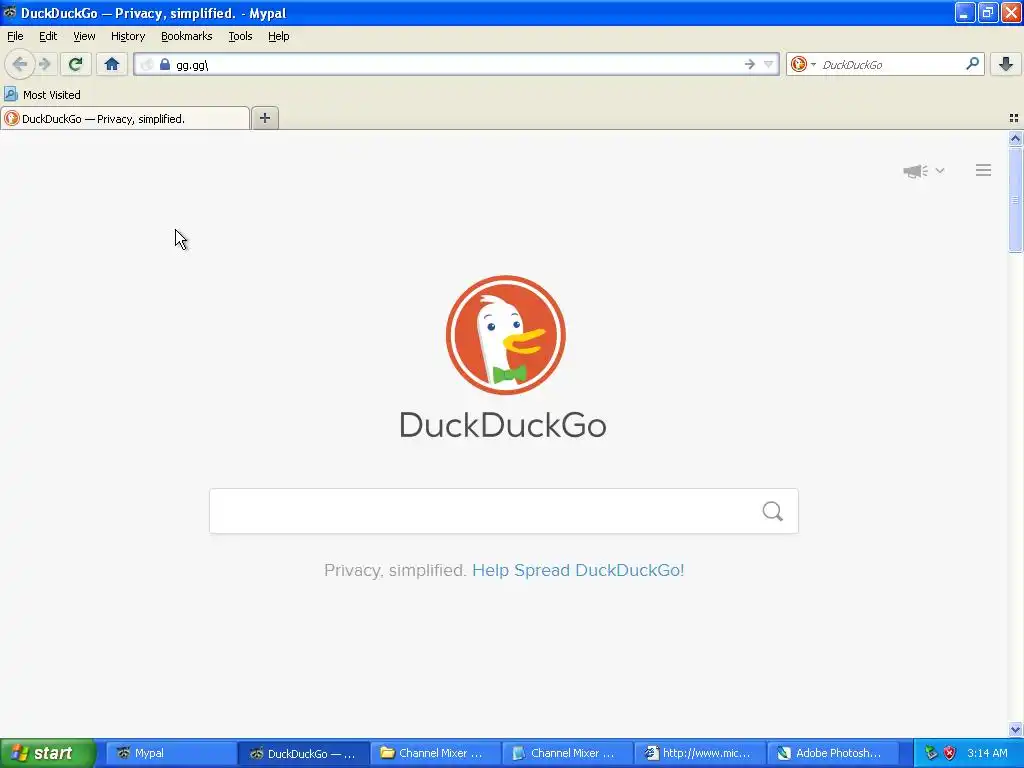Open the DuckDuckGo hamburger menu

coord(984,170)
